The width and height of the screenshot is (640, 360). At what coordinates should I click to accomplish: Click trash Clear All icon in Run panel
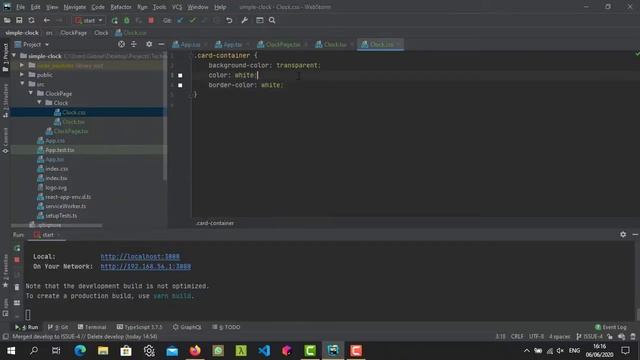point(17,287)
